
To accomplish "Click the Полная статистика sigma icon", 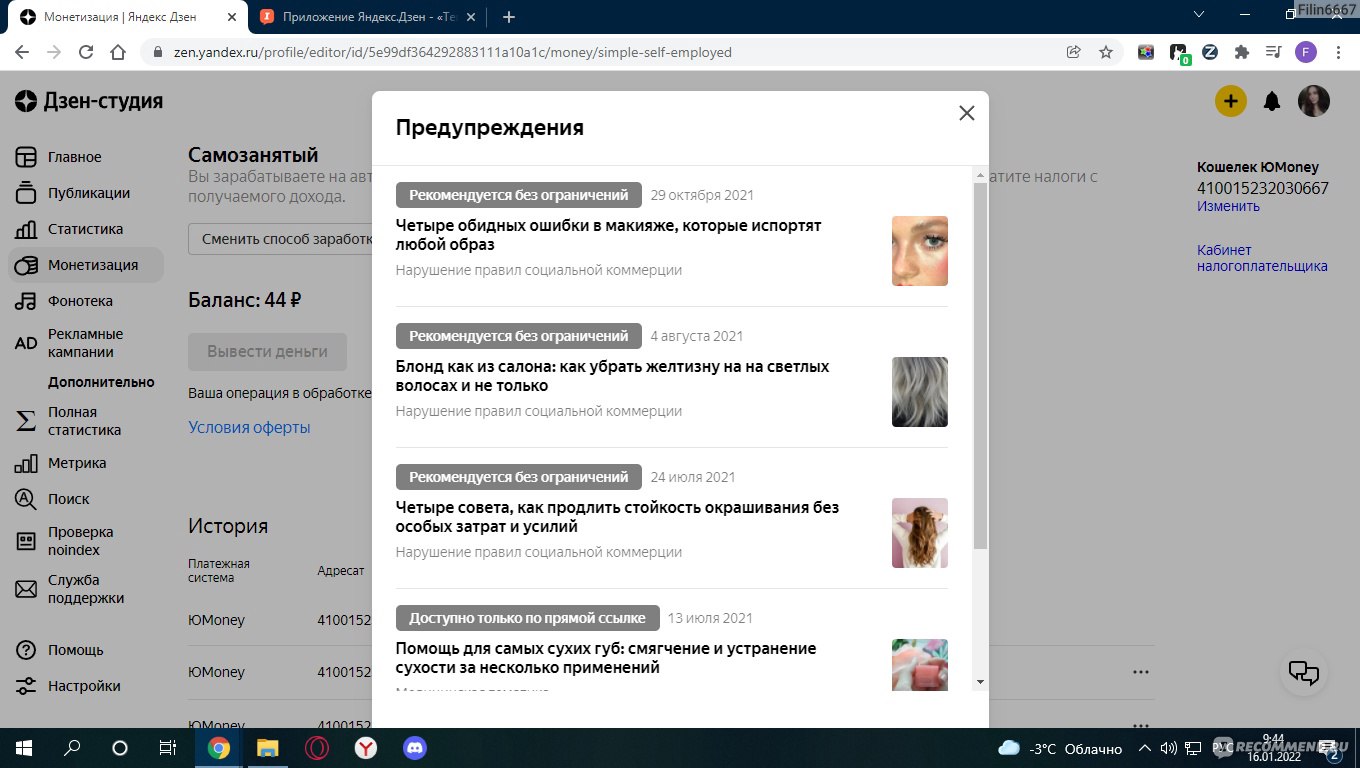I will (26, 421).
